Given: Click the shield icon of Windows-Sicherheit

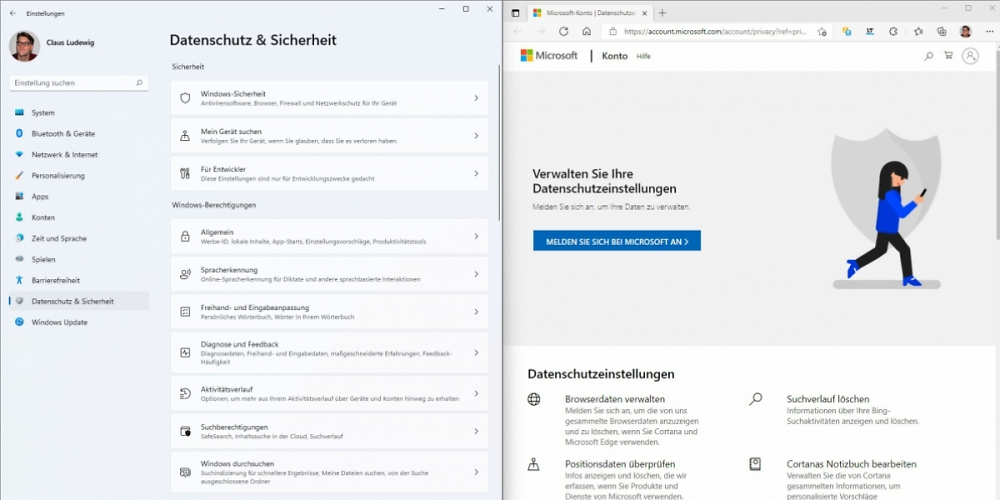Looking at the screenshot, I should pyautogui.click(x=185, y=98).
